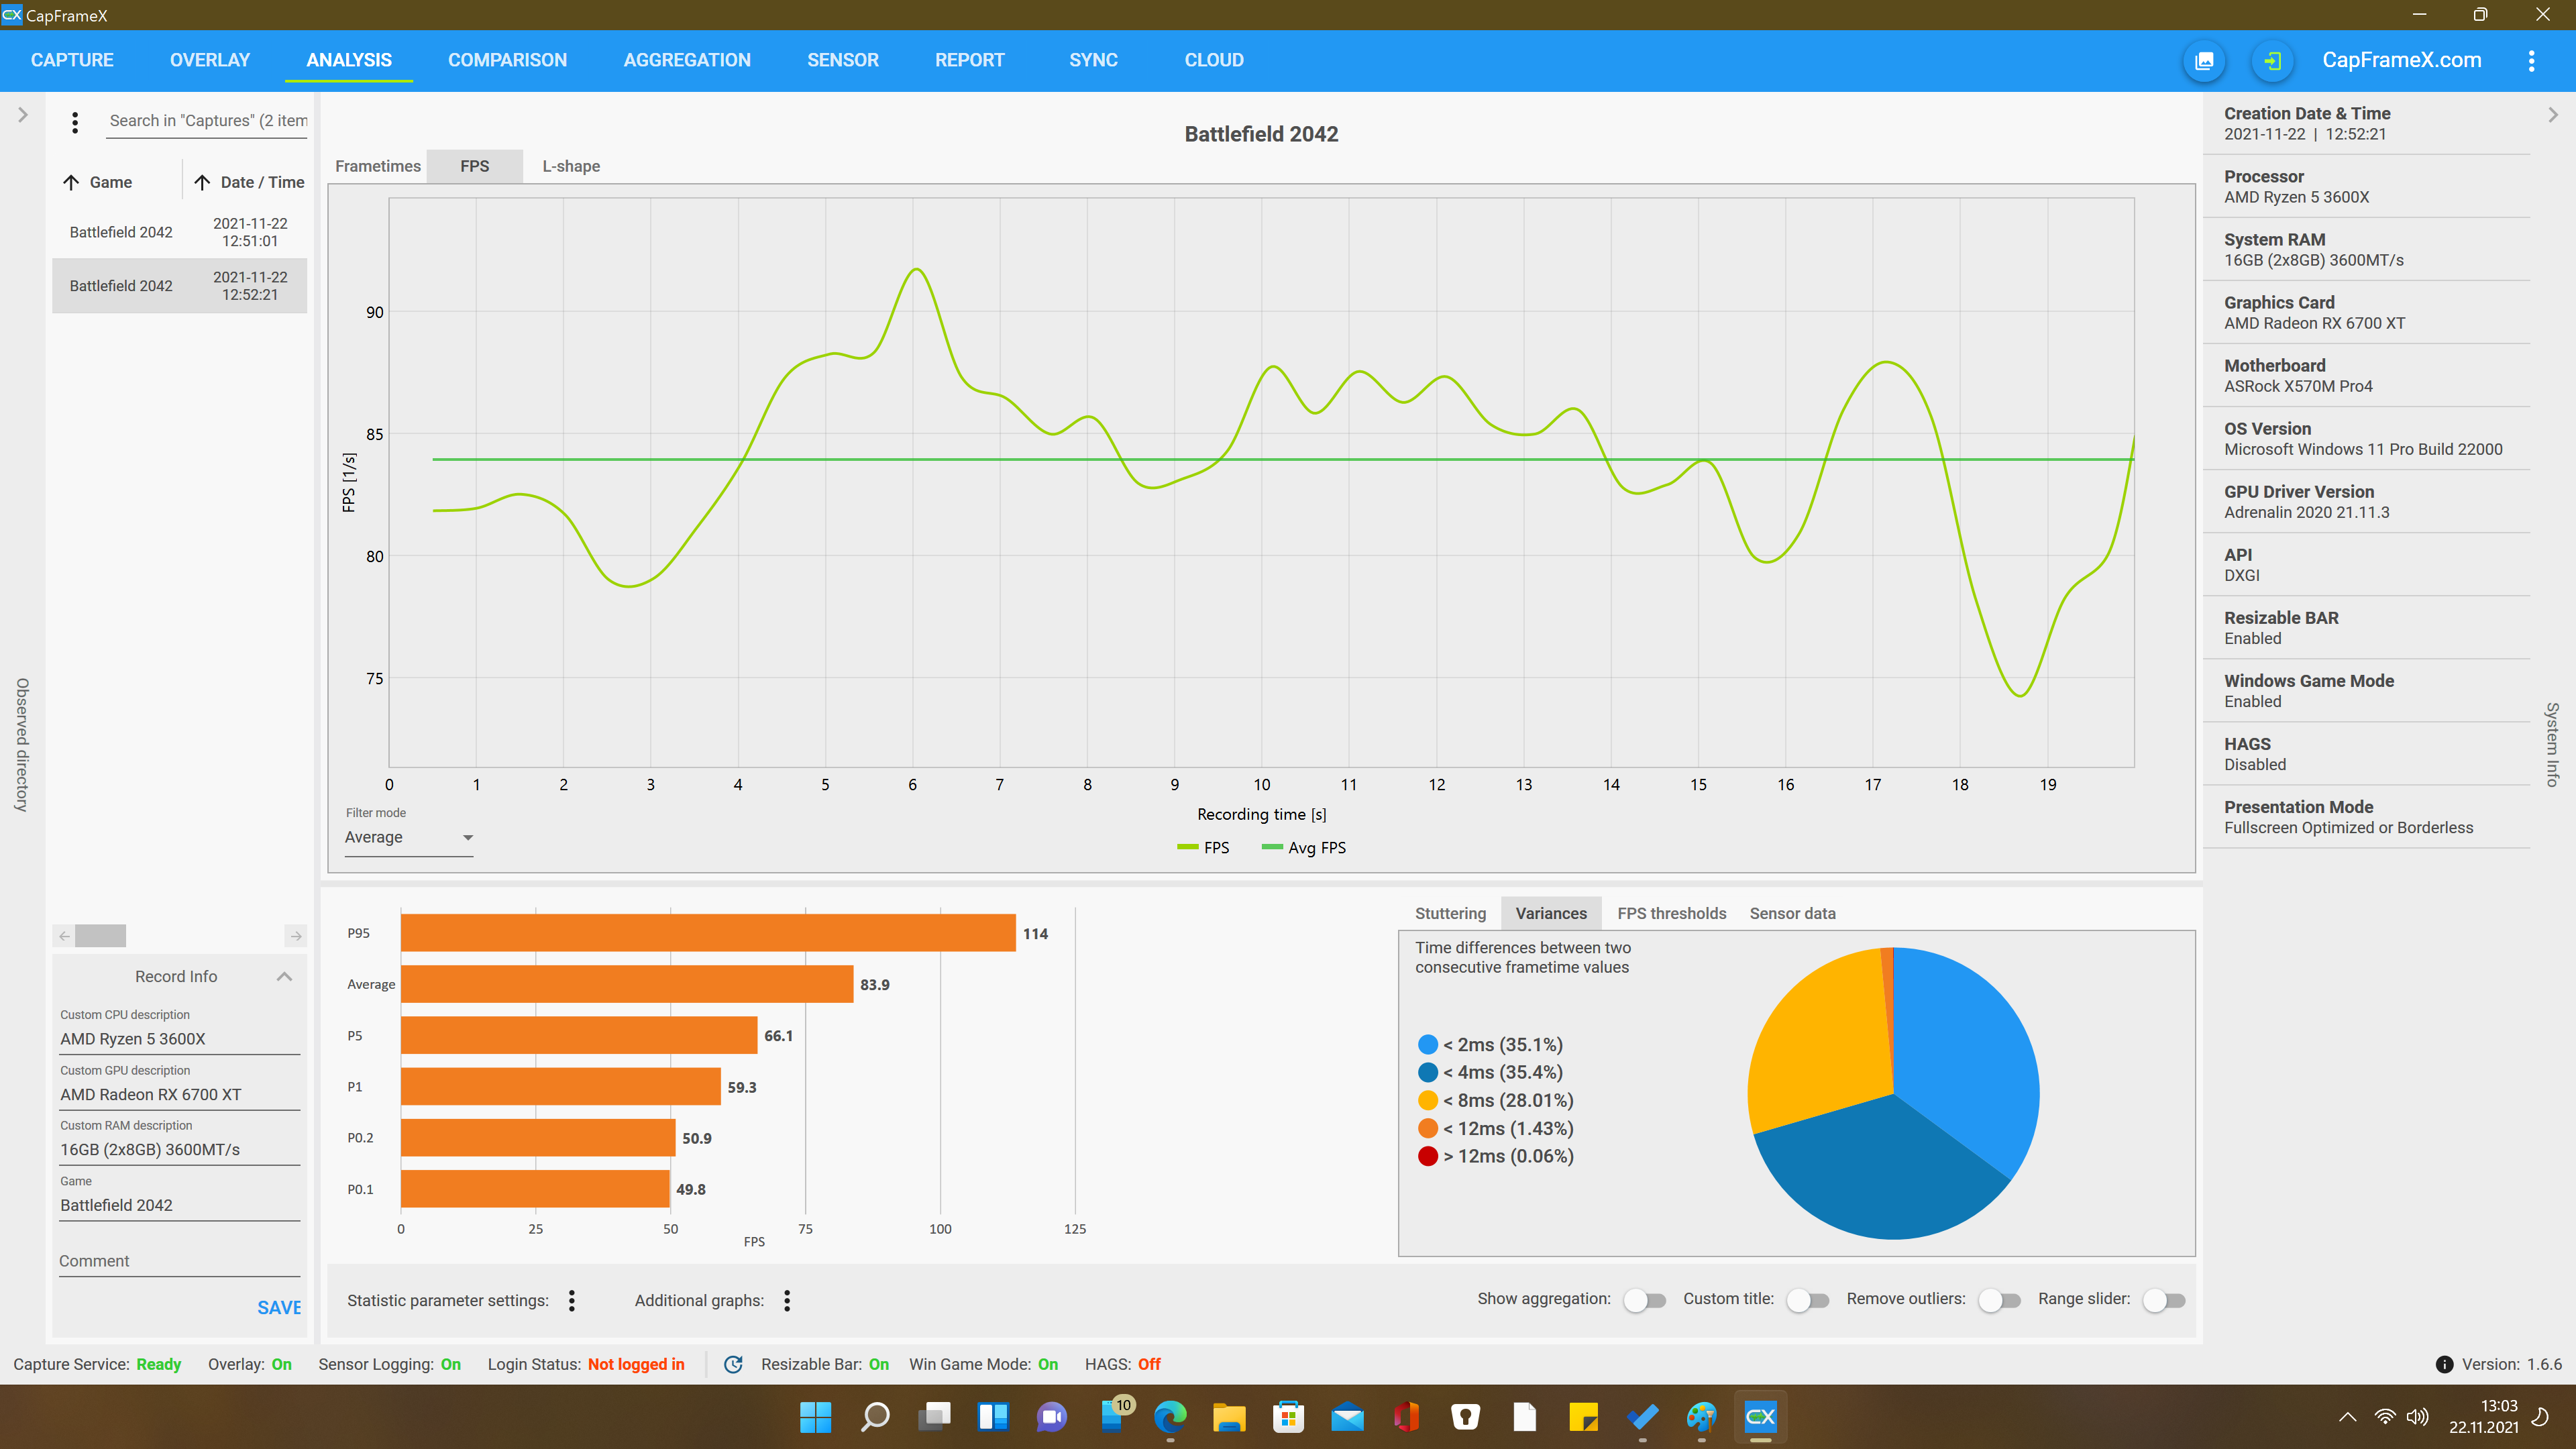Screen dimensions: 2576x1449
Task: Click the captures list horizontal scrollbar thumb
Action: point(100,936)
